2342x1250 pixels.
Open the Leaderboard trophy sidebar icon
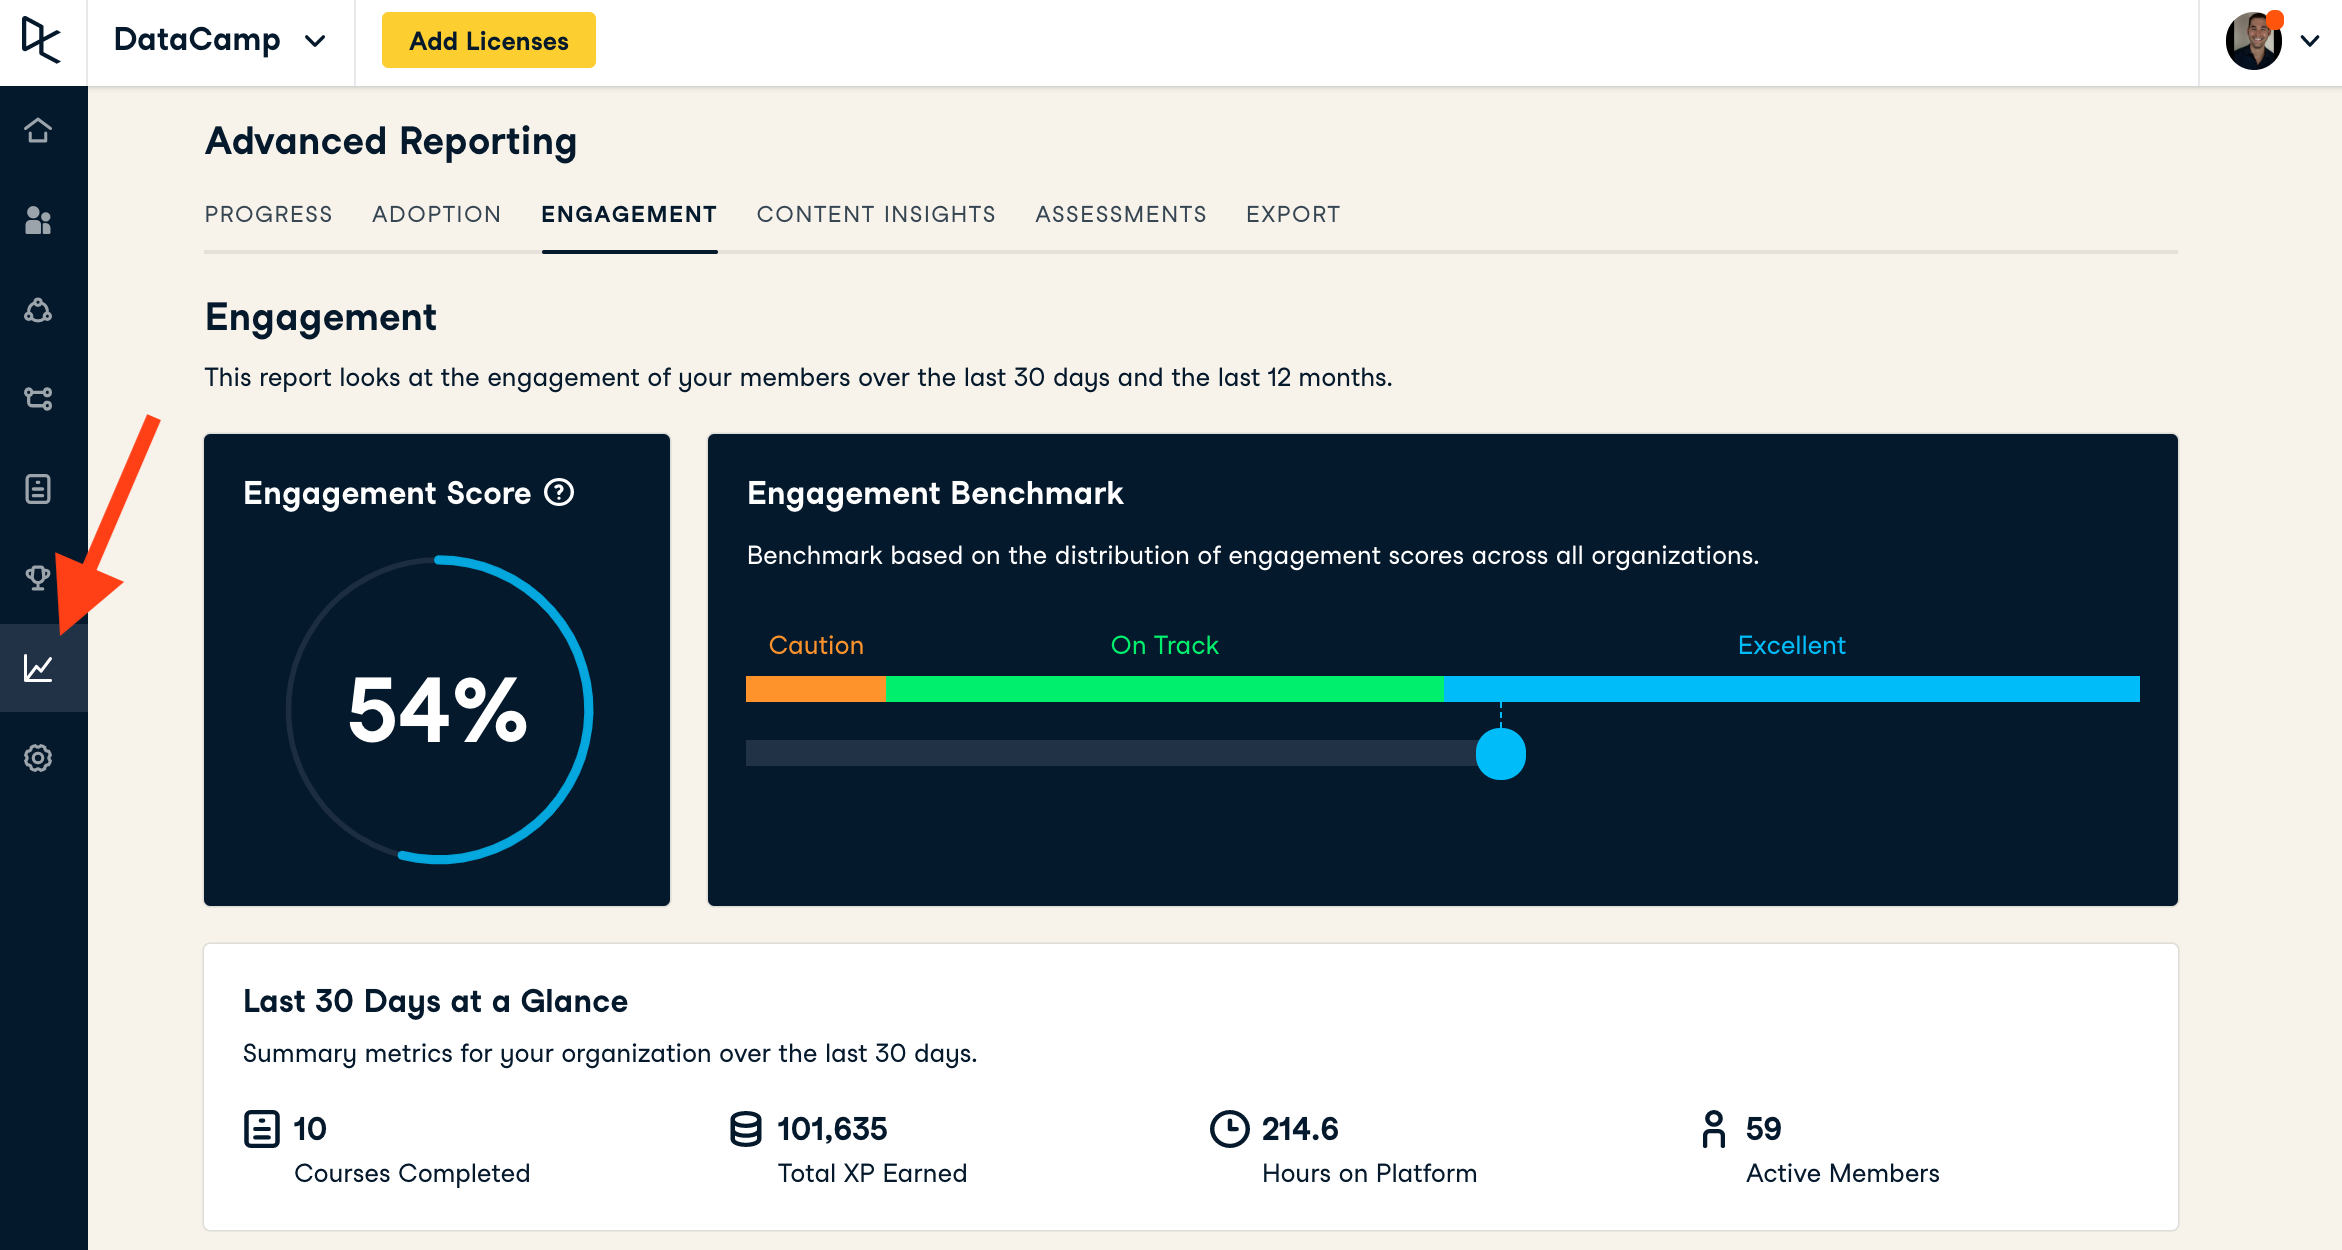(38, 578)
